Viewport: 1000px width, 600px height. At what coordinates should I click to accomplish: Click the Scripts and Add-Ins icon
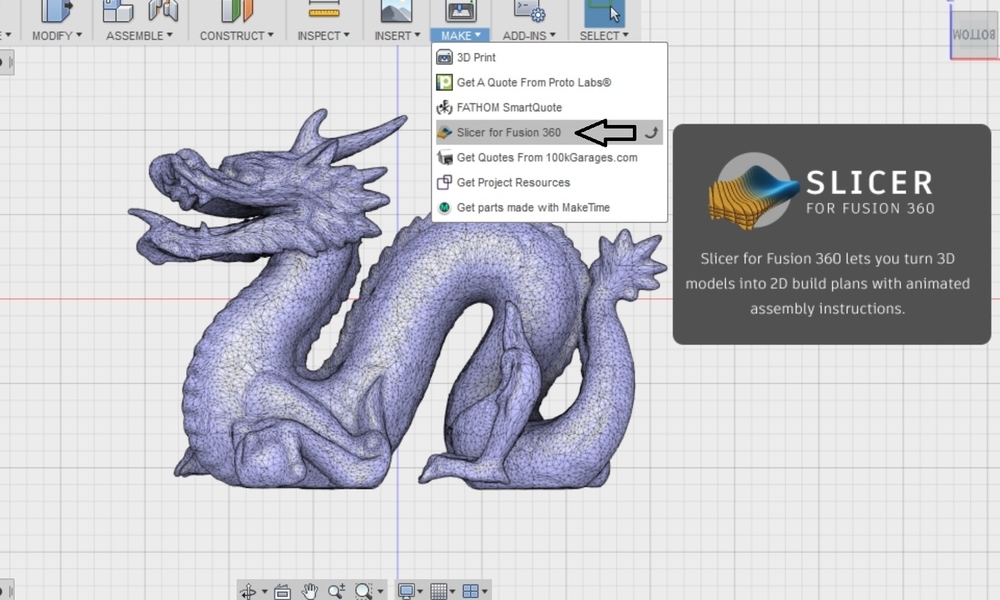[529, 11]
